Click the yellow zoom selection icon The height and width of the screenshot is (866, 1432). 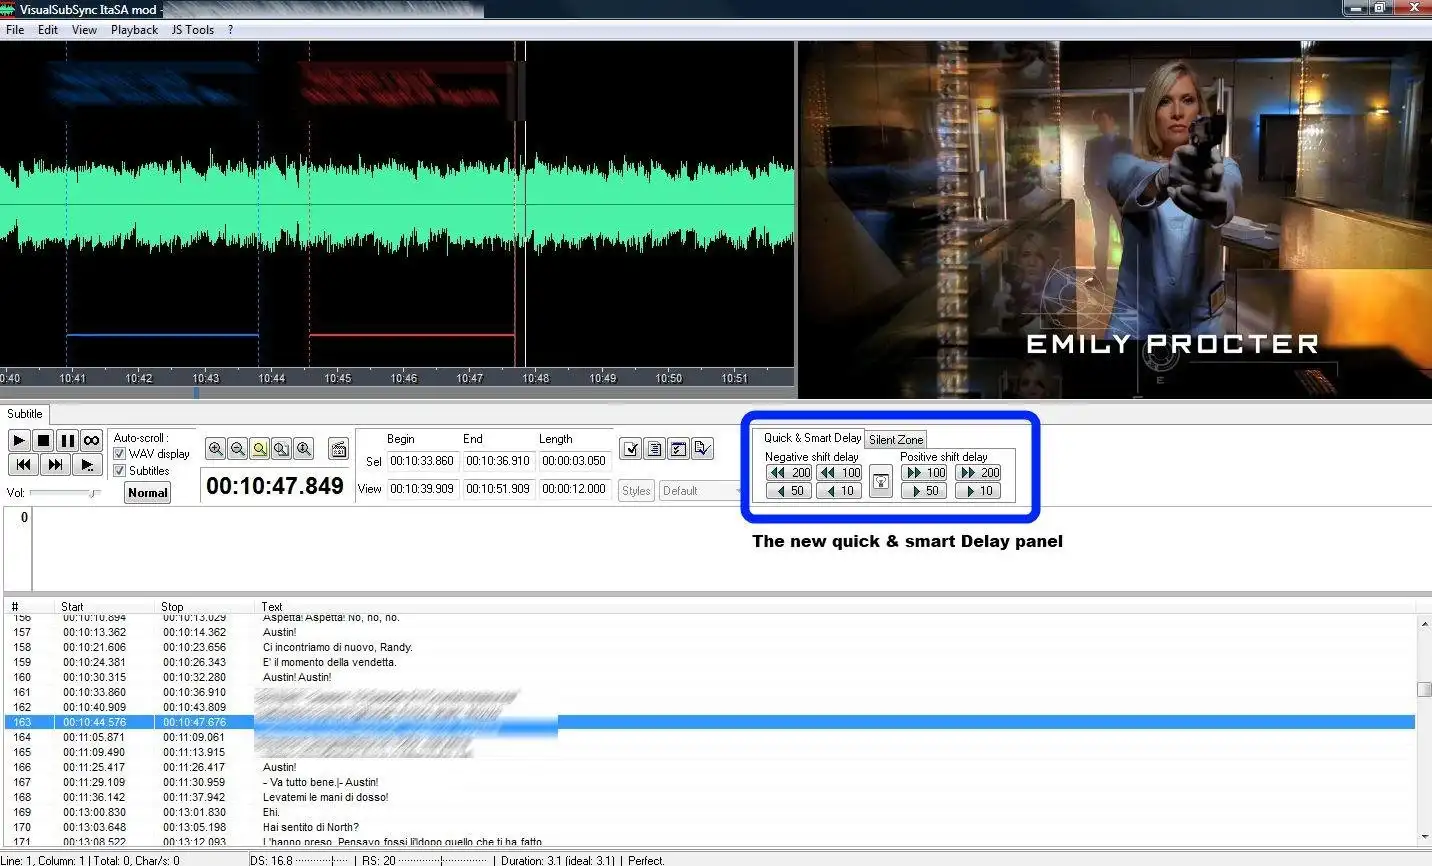coord(260,449)
